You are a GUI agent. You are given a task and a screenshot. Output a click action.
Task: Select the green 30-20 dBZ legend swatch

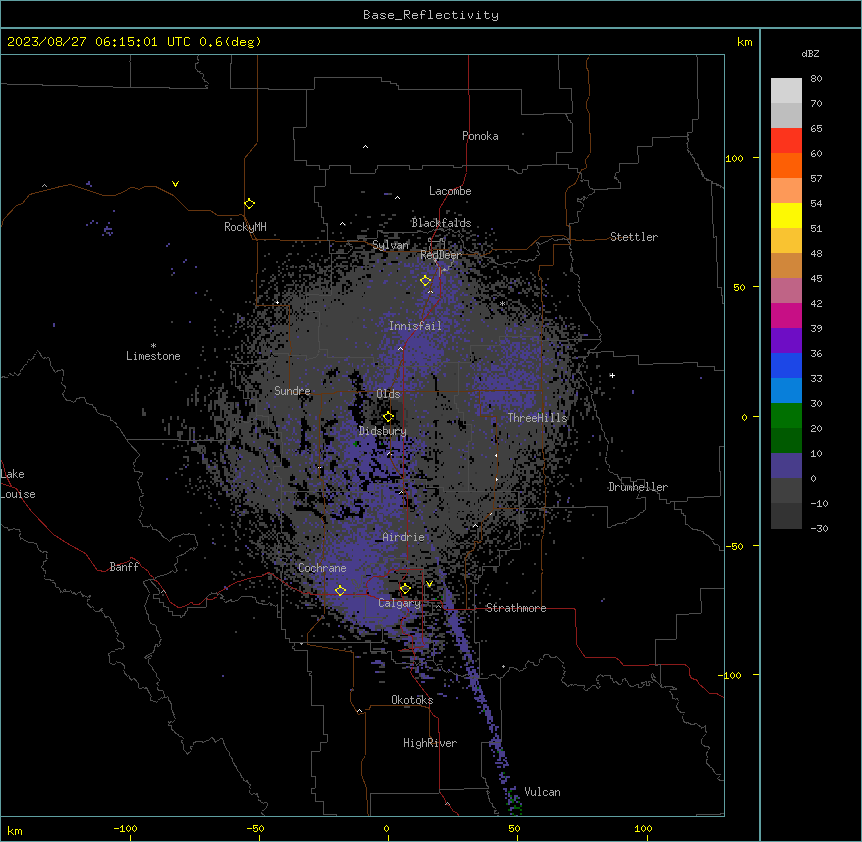tap(786, 416)
